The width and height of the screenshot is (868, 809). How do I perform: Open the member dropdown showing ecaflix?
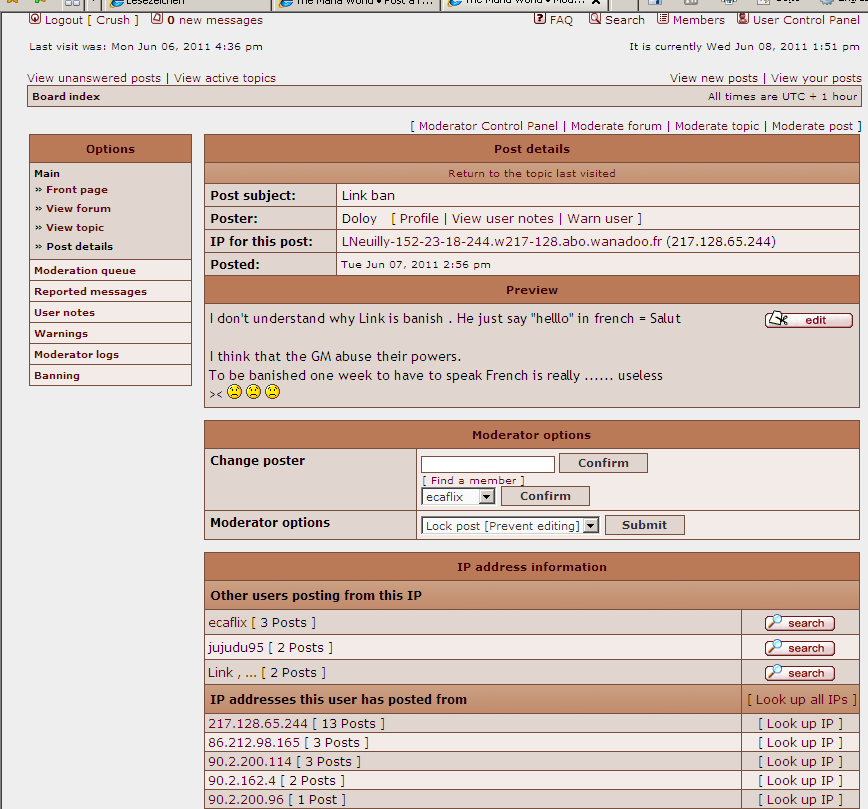click(458, 497)
